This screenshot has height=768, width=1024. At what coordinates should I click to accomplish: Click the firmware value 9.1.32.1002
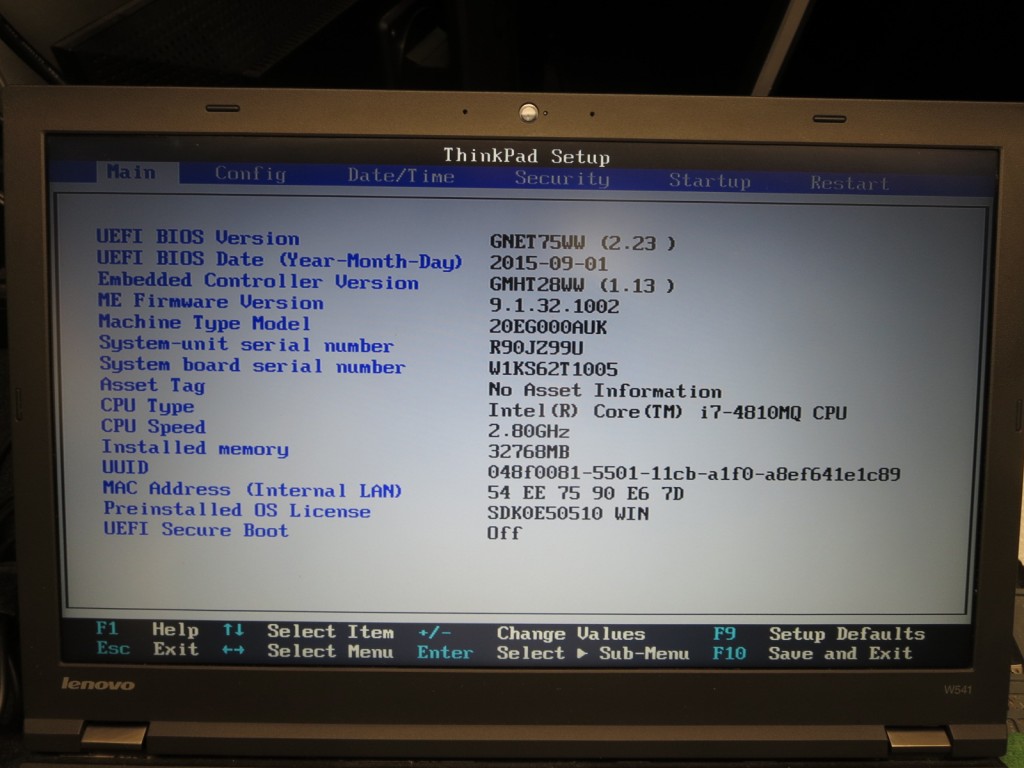554,306
